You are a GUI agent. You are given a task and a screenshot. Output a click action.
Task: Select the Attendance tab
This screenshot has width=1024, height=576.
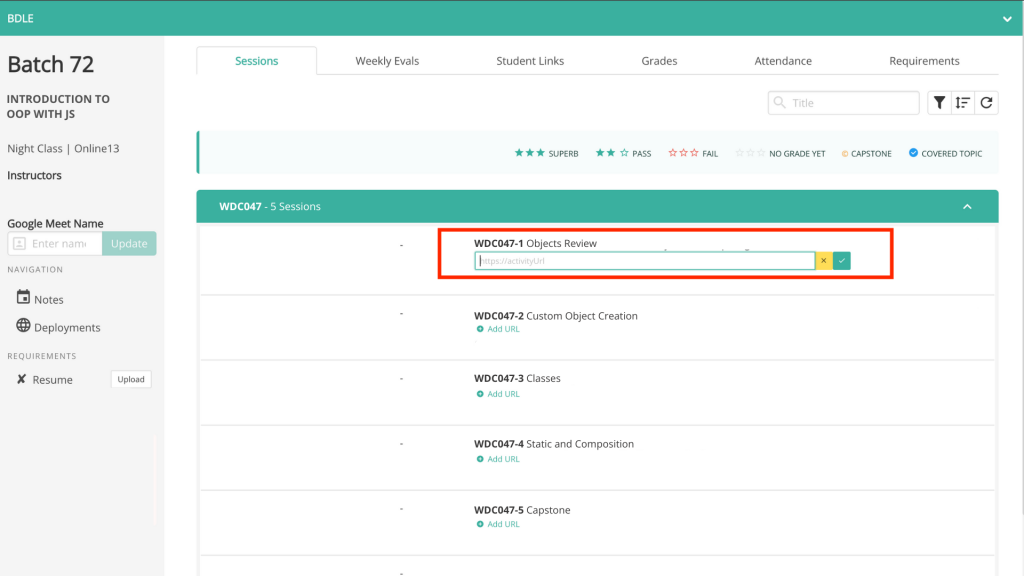tap(783, 61)
